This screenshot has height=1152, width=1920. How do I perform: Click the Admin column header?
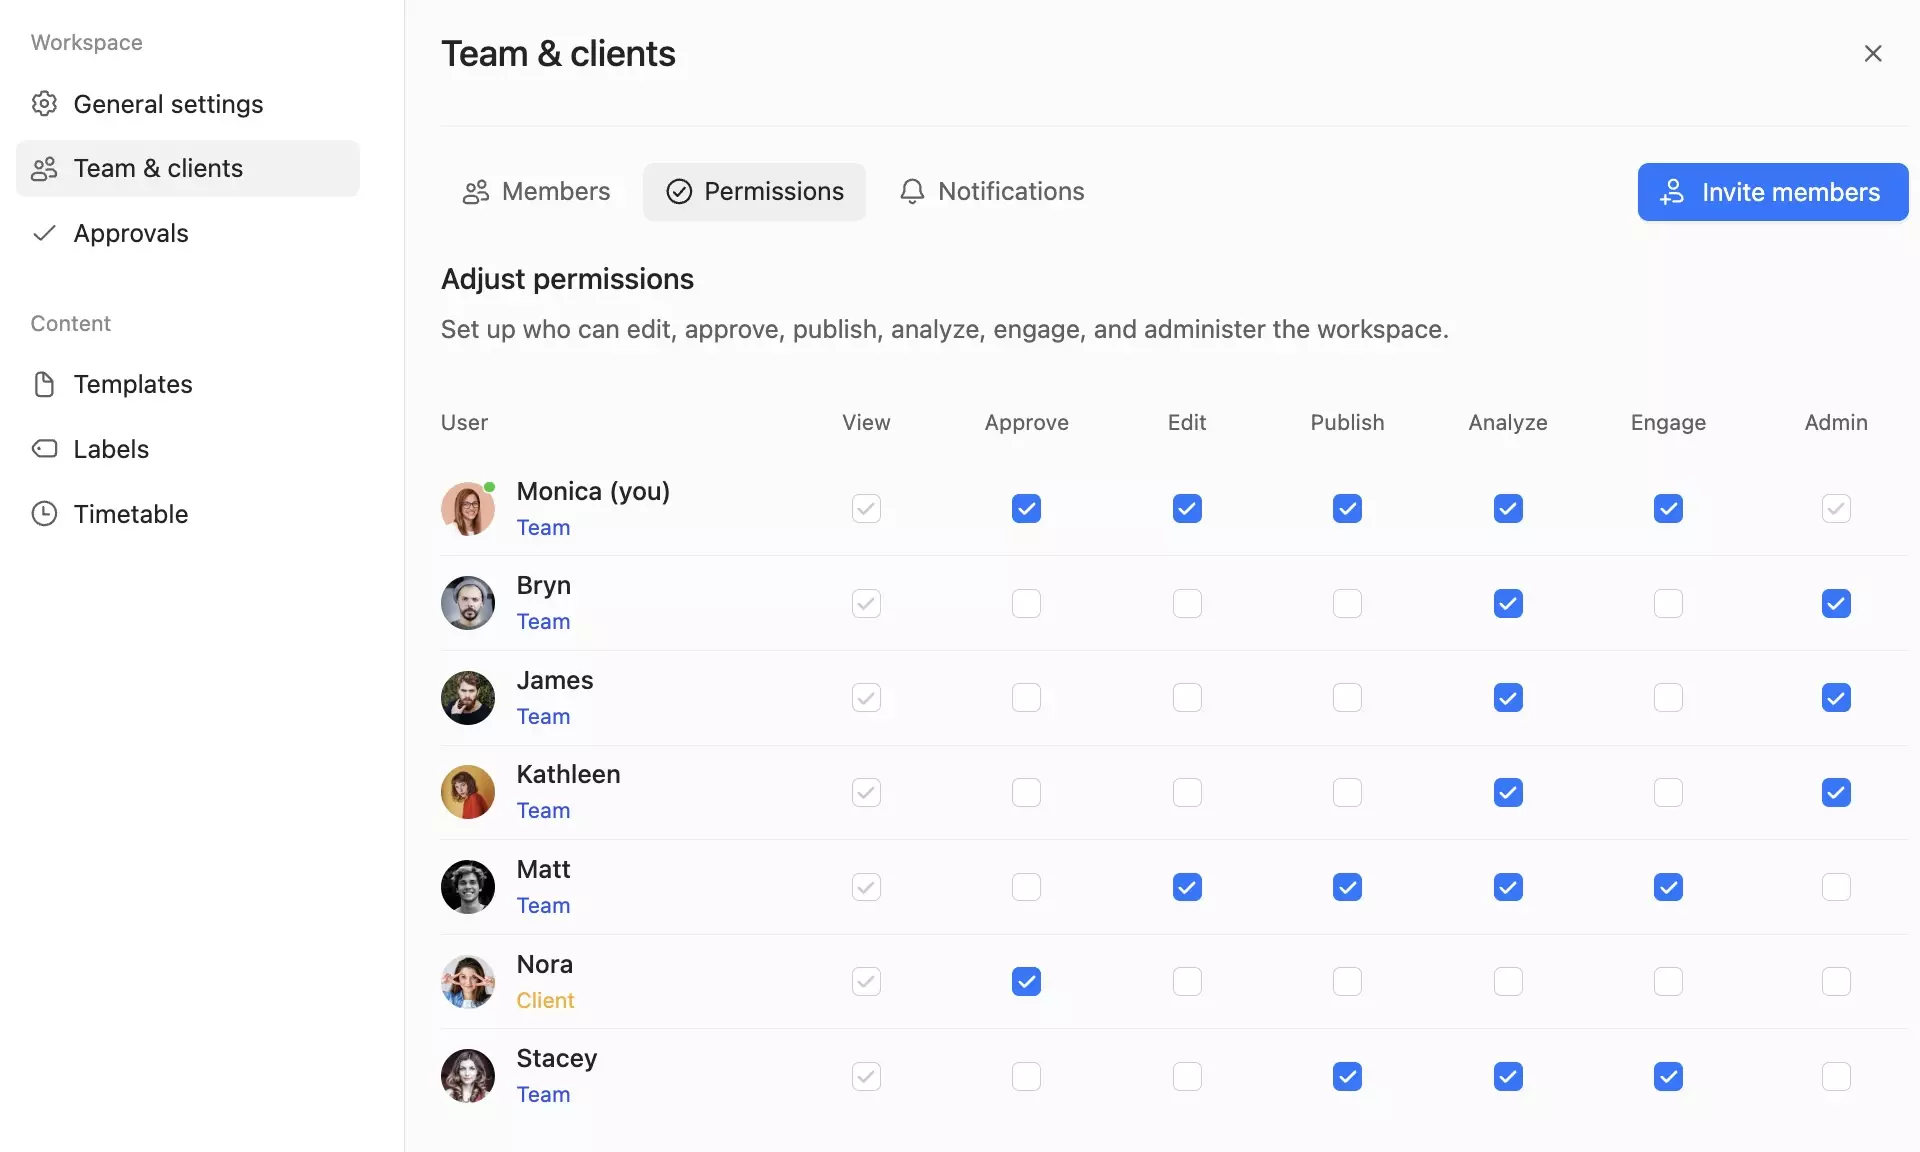pos(1836,422)
